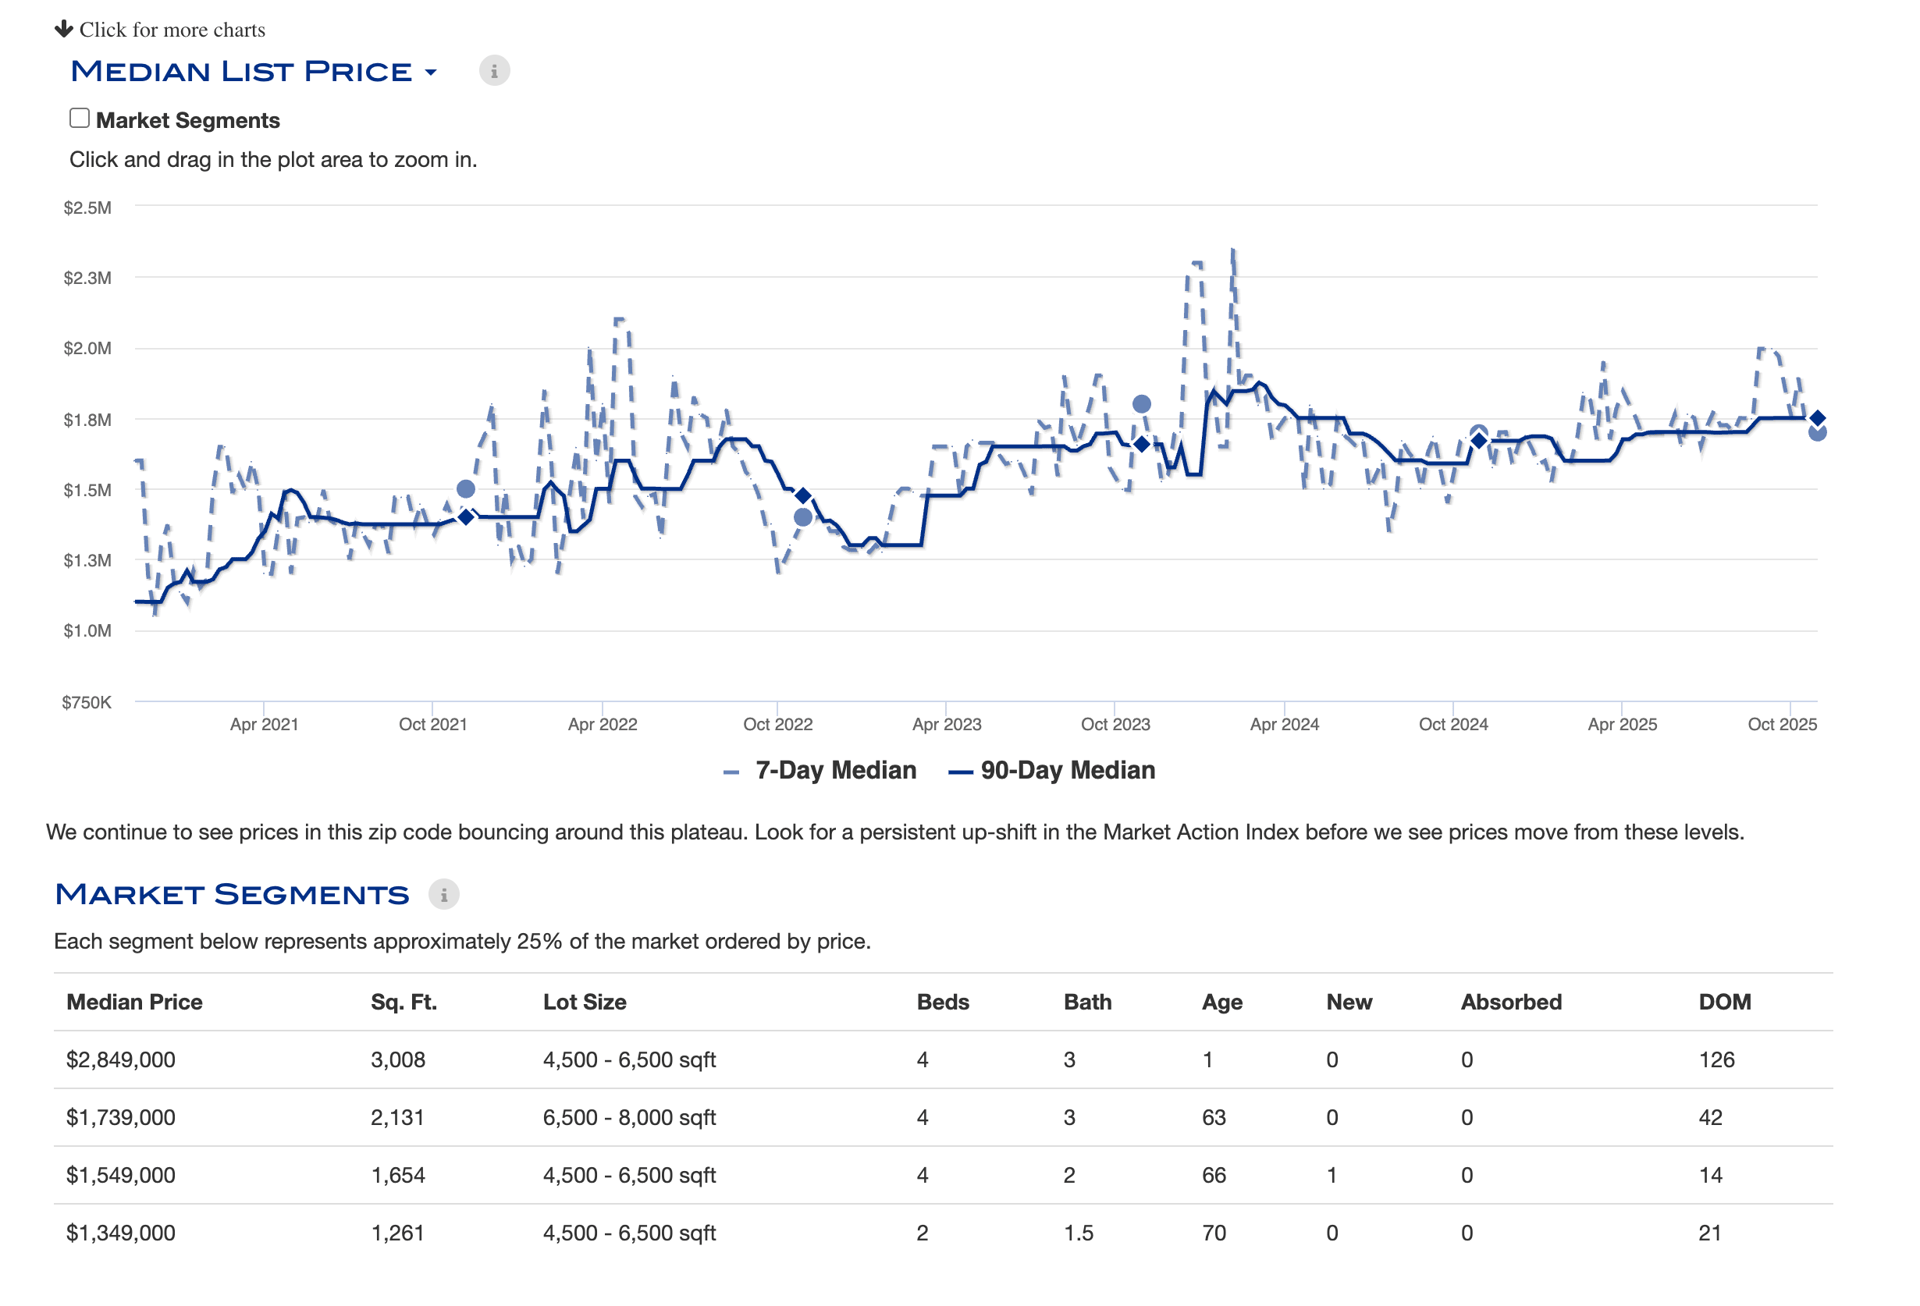Image resolution: width=1920 pixels, height=1306 pixels.
Task: Select the $2,849,000 segment row
Action: (x=120, y=1060)
